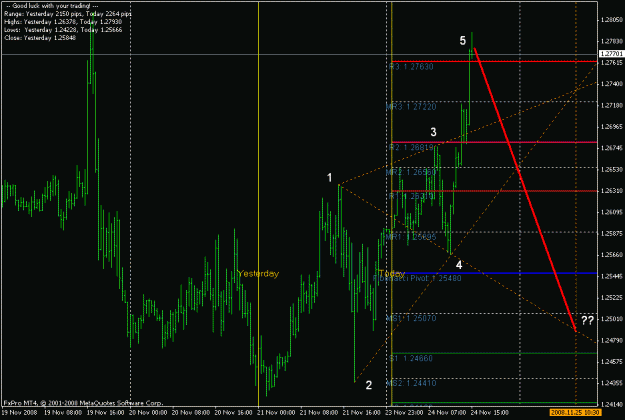This screenshot has width=625, height=420.
Task: Click the yellow Today label
Action: 392,273
